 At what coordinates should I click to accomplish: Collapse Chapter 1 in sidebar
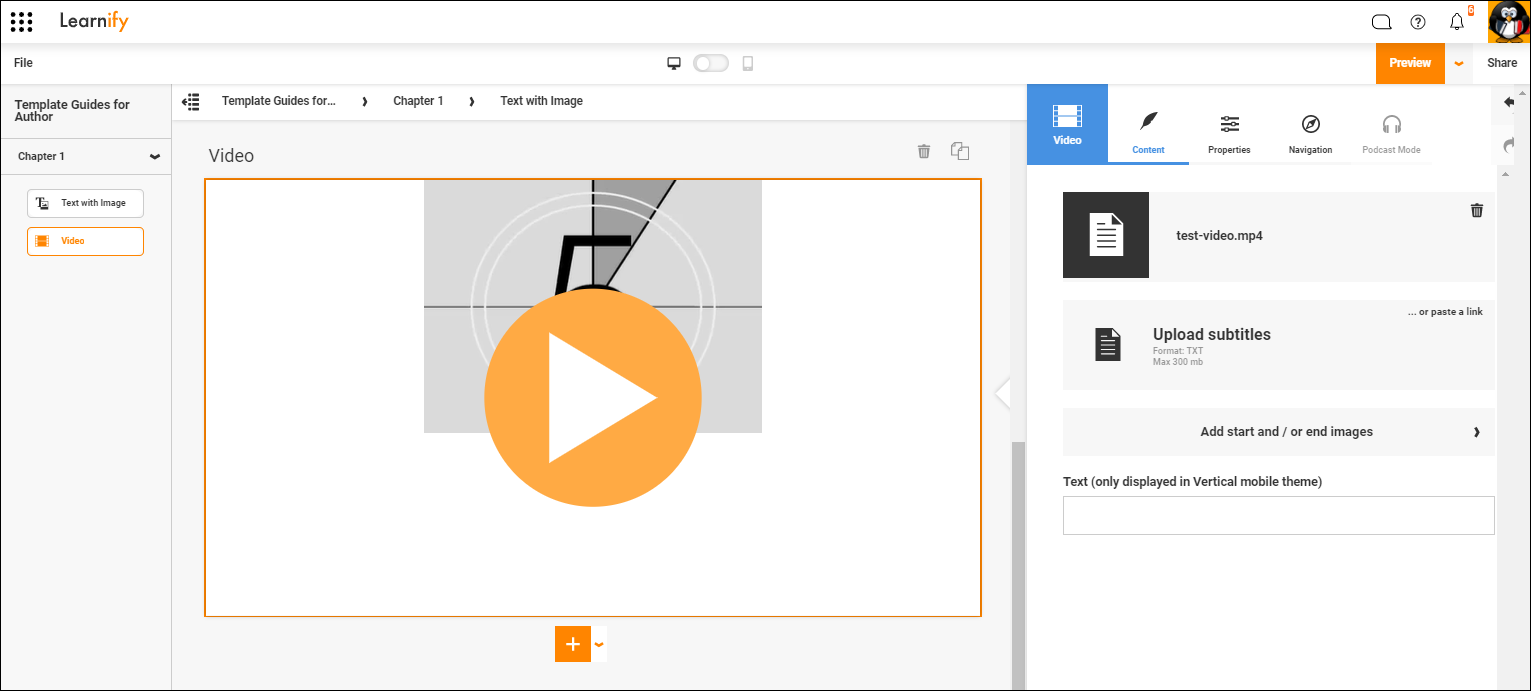155,157
